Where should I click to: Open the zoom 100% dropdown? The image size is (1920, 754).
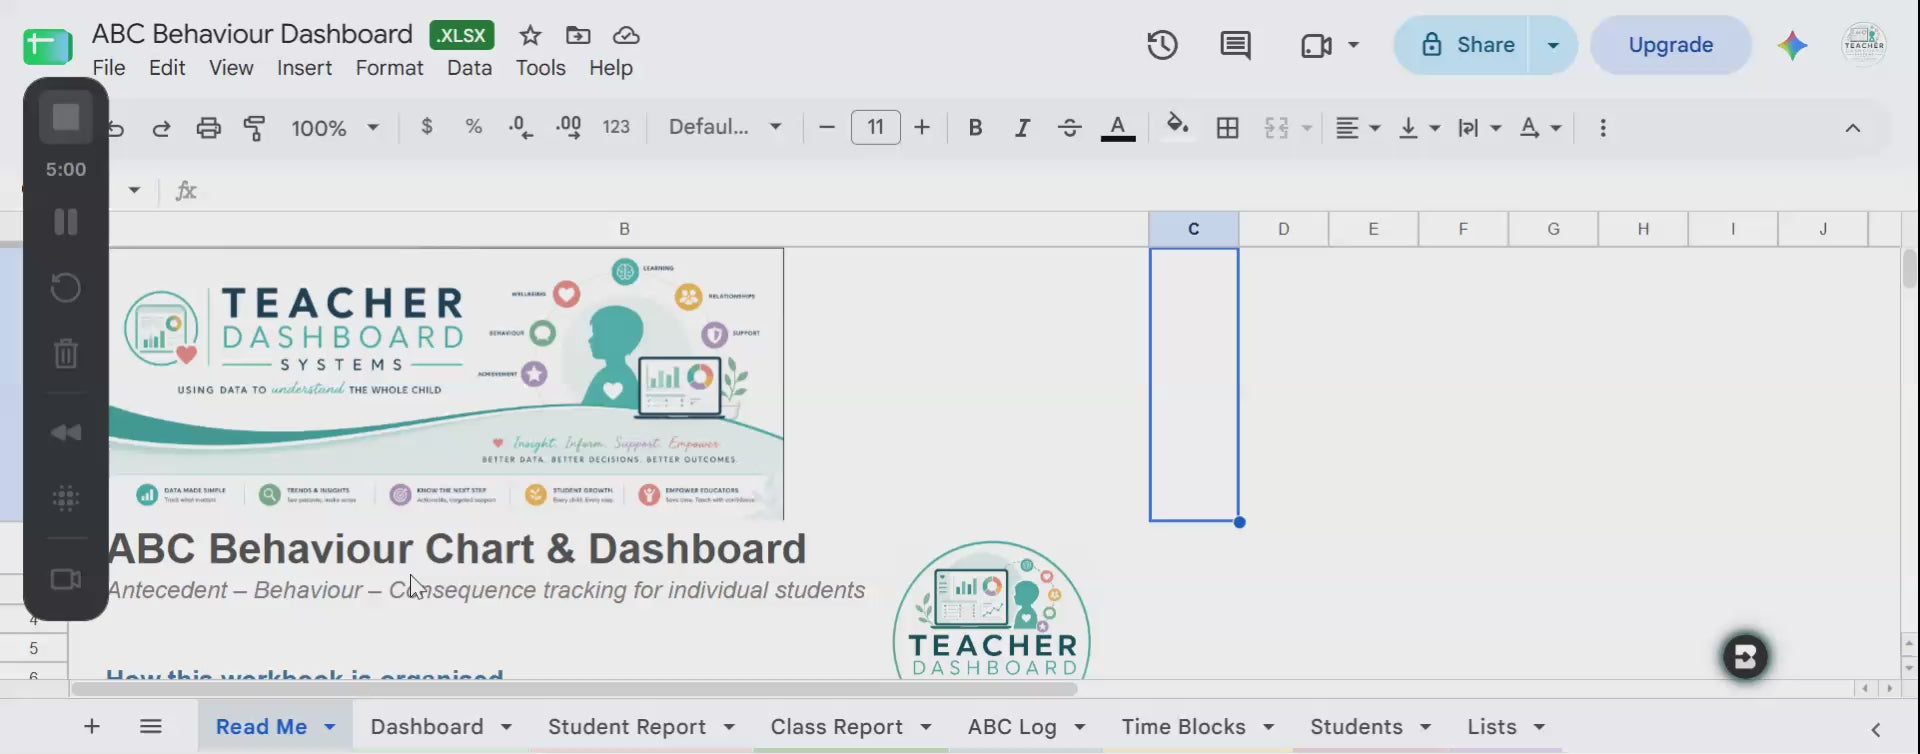click(335, 128)
